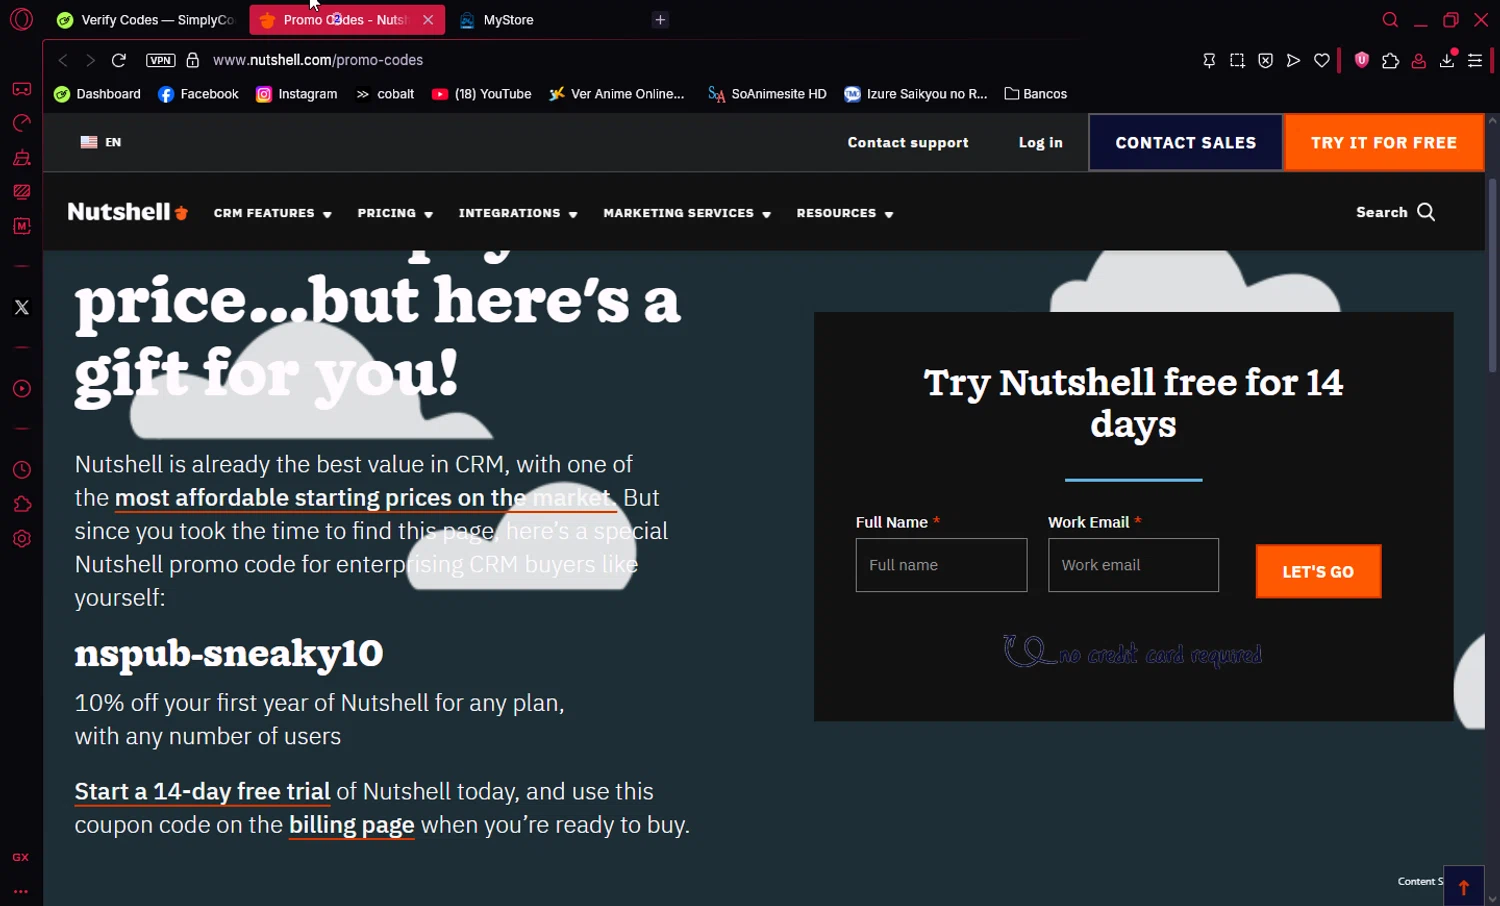
Task: Expand the CRM Features dropdown
Action: click(x=272, y=213)
